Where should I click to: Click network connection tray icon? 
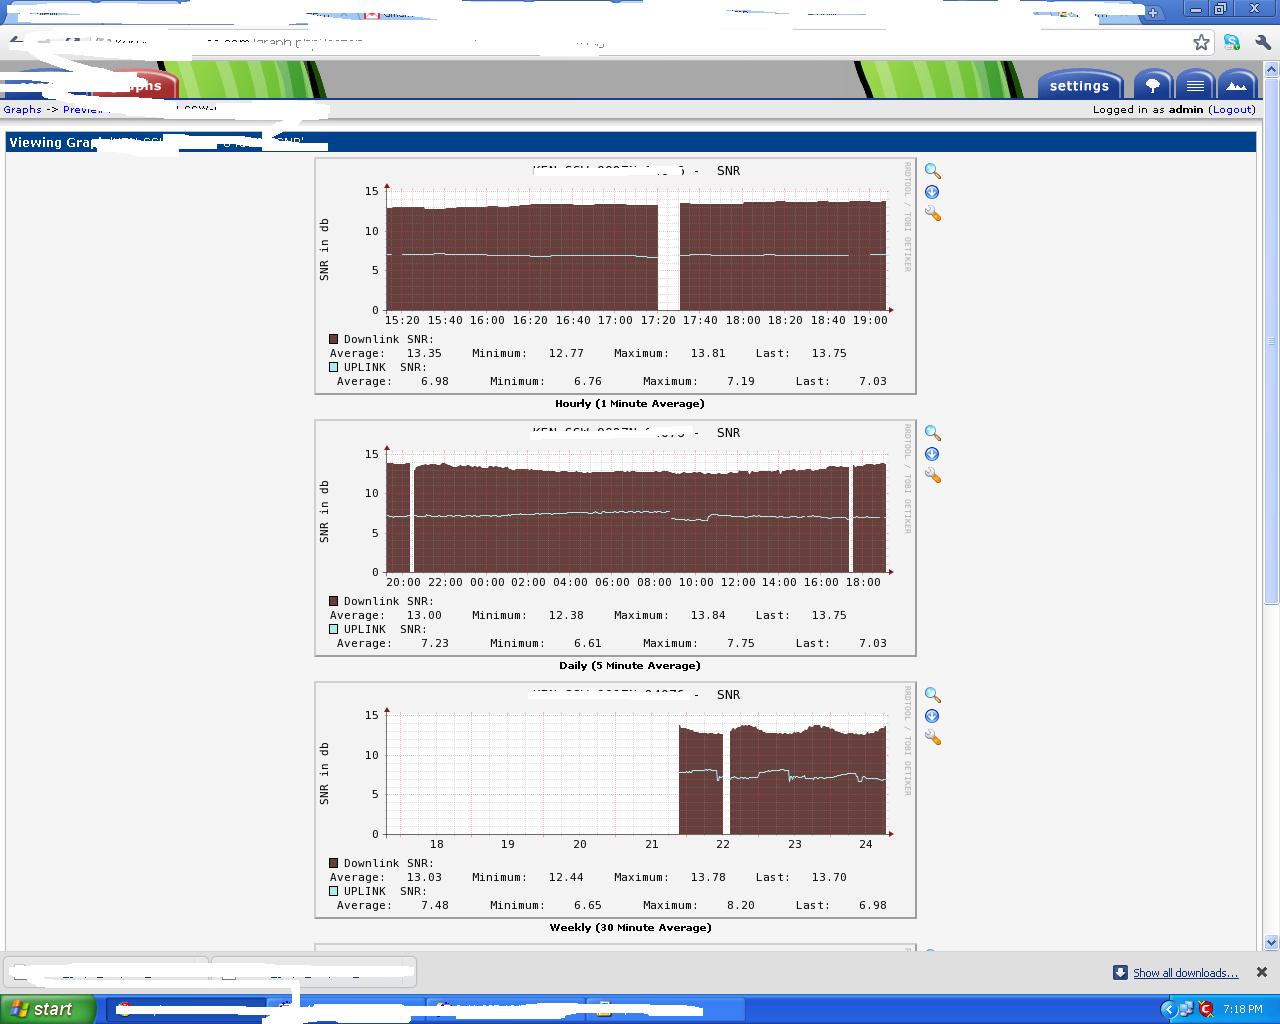coord(1186,1009)
